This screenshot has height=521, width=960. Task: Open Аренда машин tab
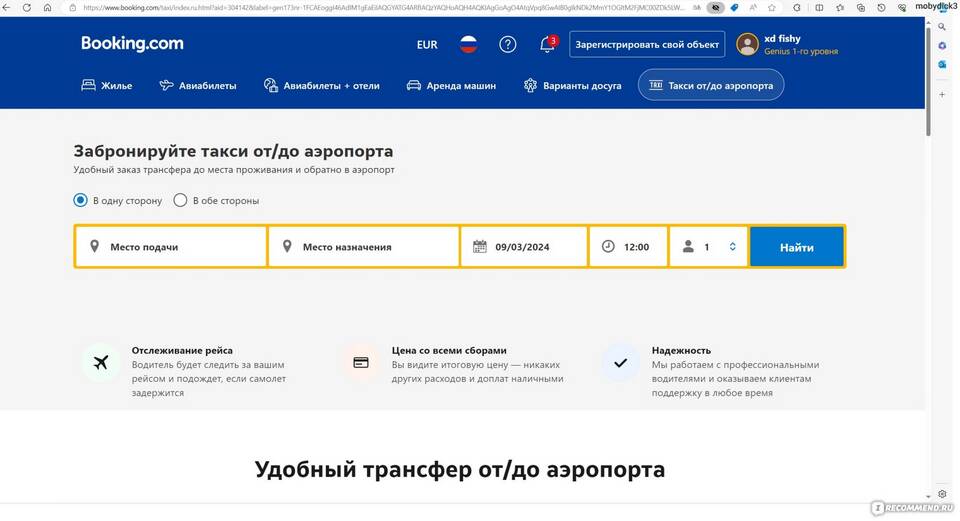pos(451,85)
